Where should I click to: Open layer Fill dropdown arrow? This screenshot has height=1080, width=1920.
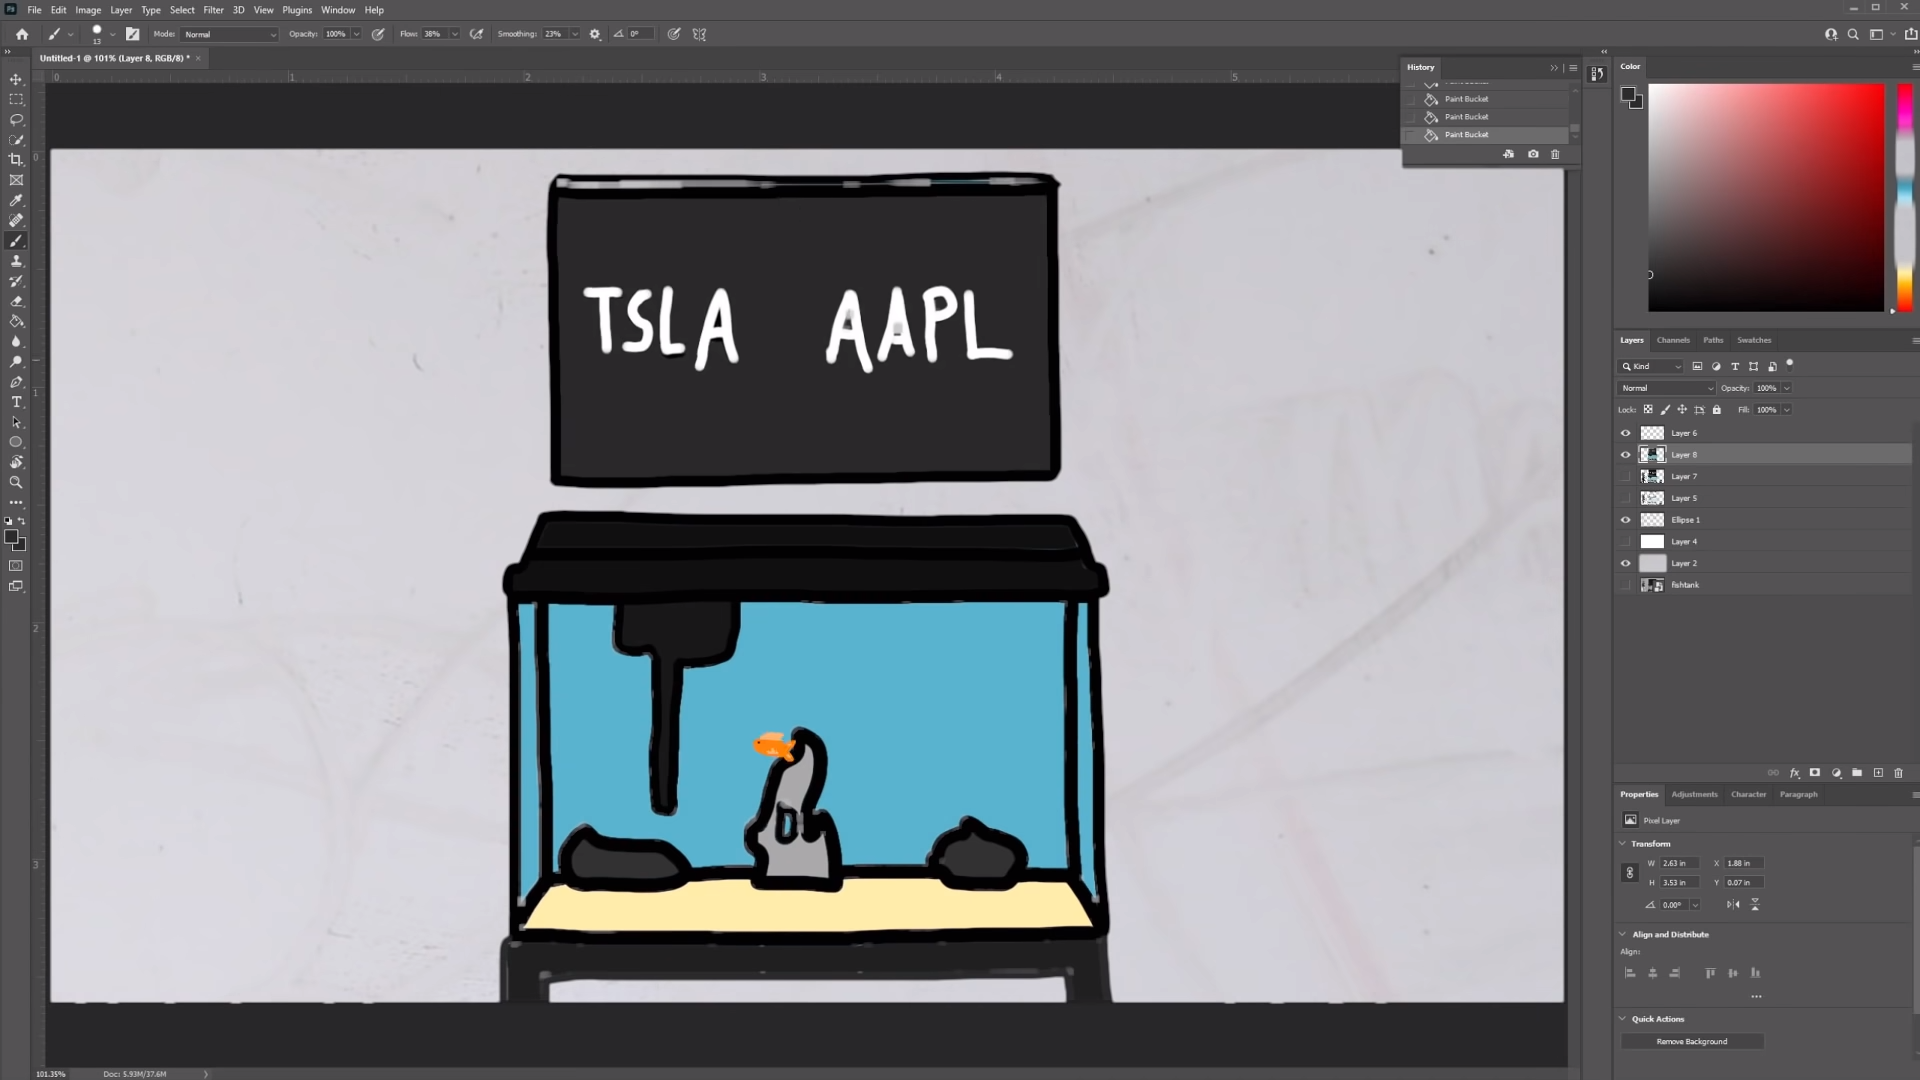[1787, 410]
